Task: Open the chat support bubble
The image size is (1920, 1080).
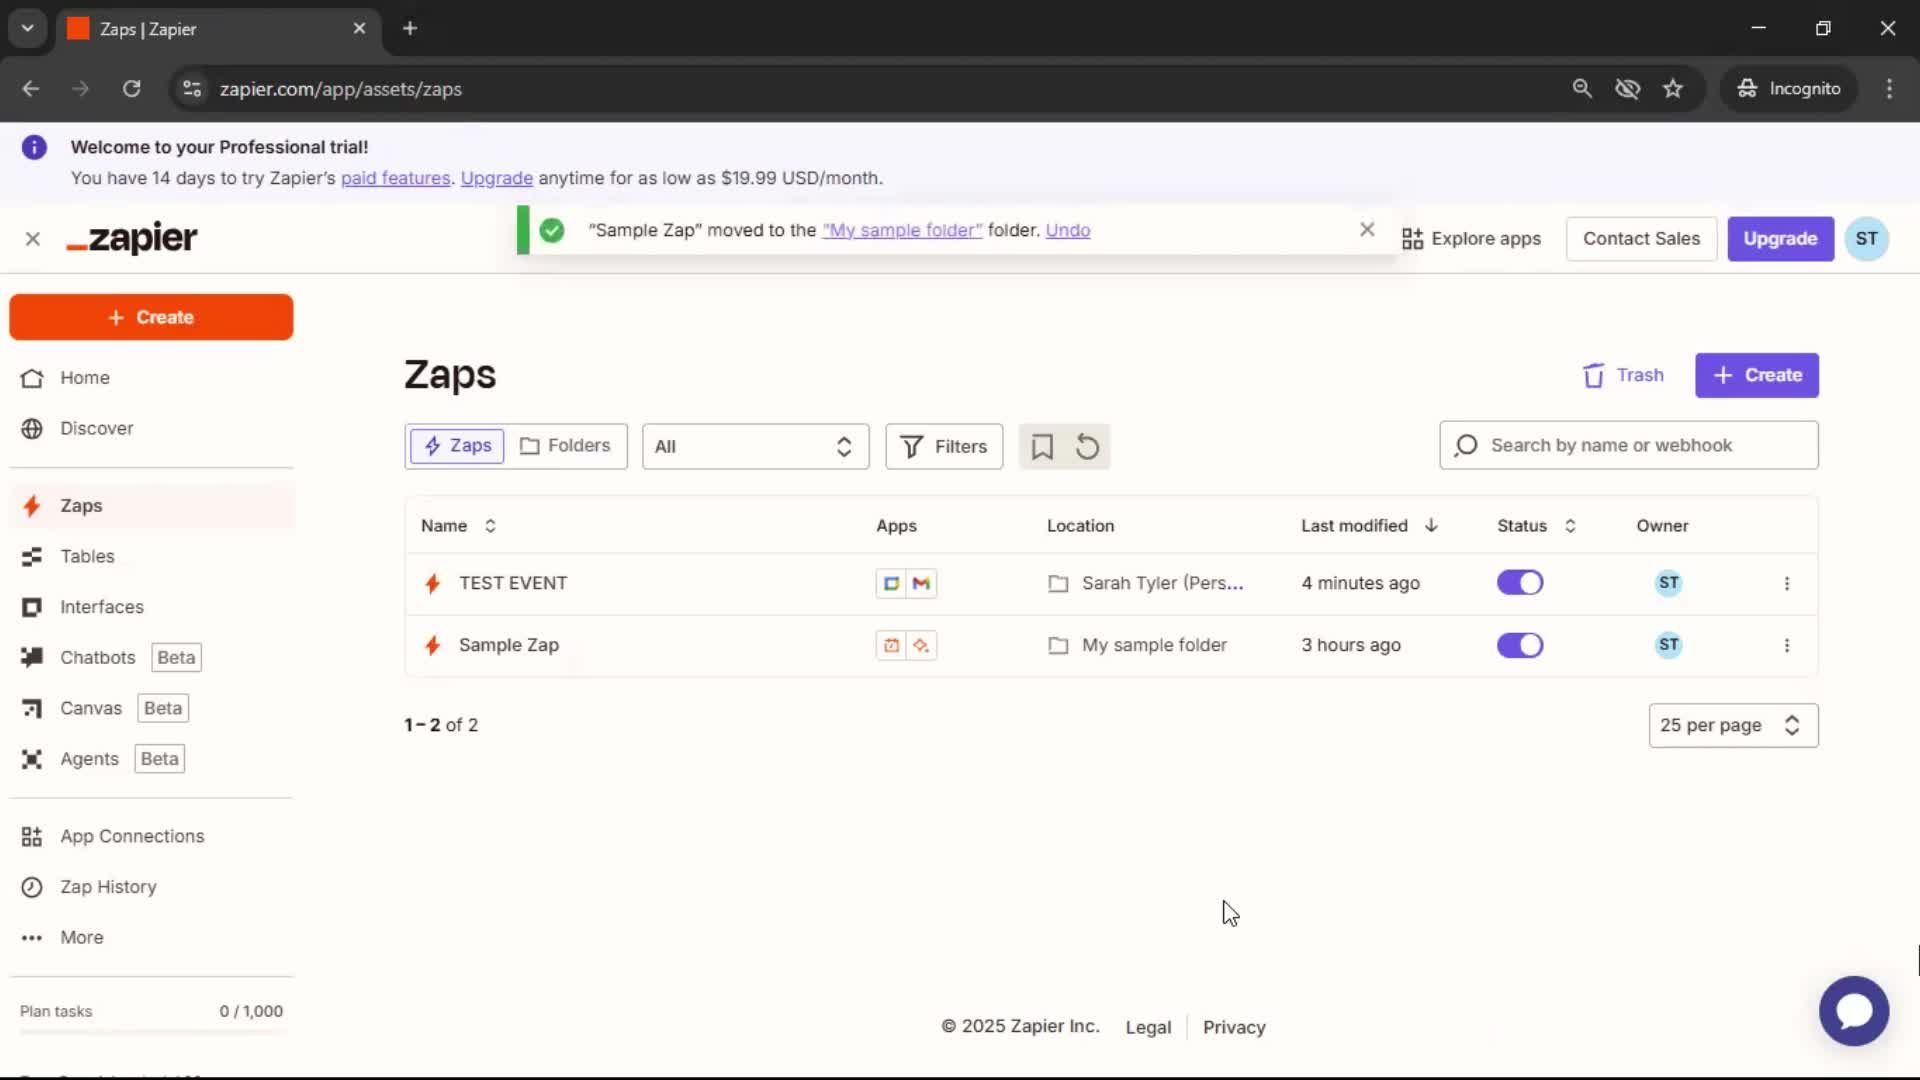Action: [x=1854, y=1011]
